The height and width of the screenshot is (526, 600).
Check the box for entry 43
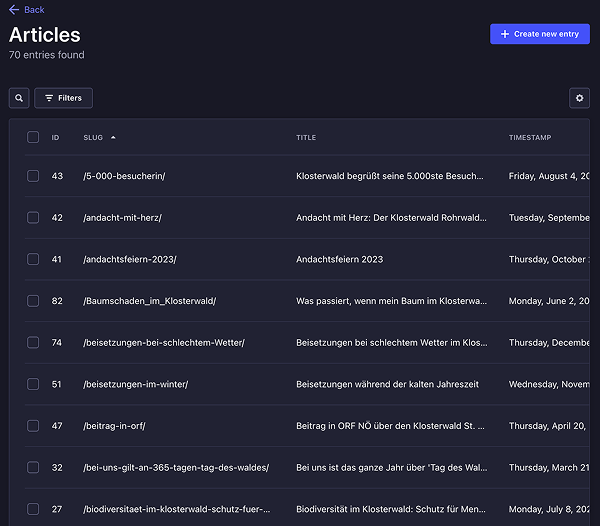click(x=33, y=176)
